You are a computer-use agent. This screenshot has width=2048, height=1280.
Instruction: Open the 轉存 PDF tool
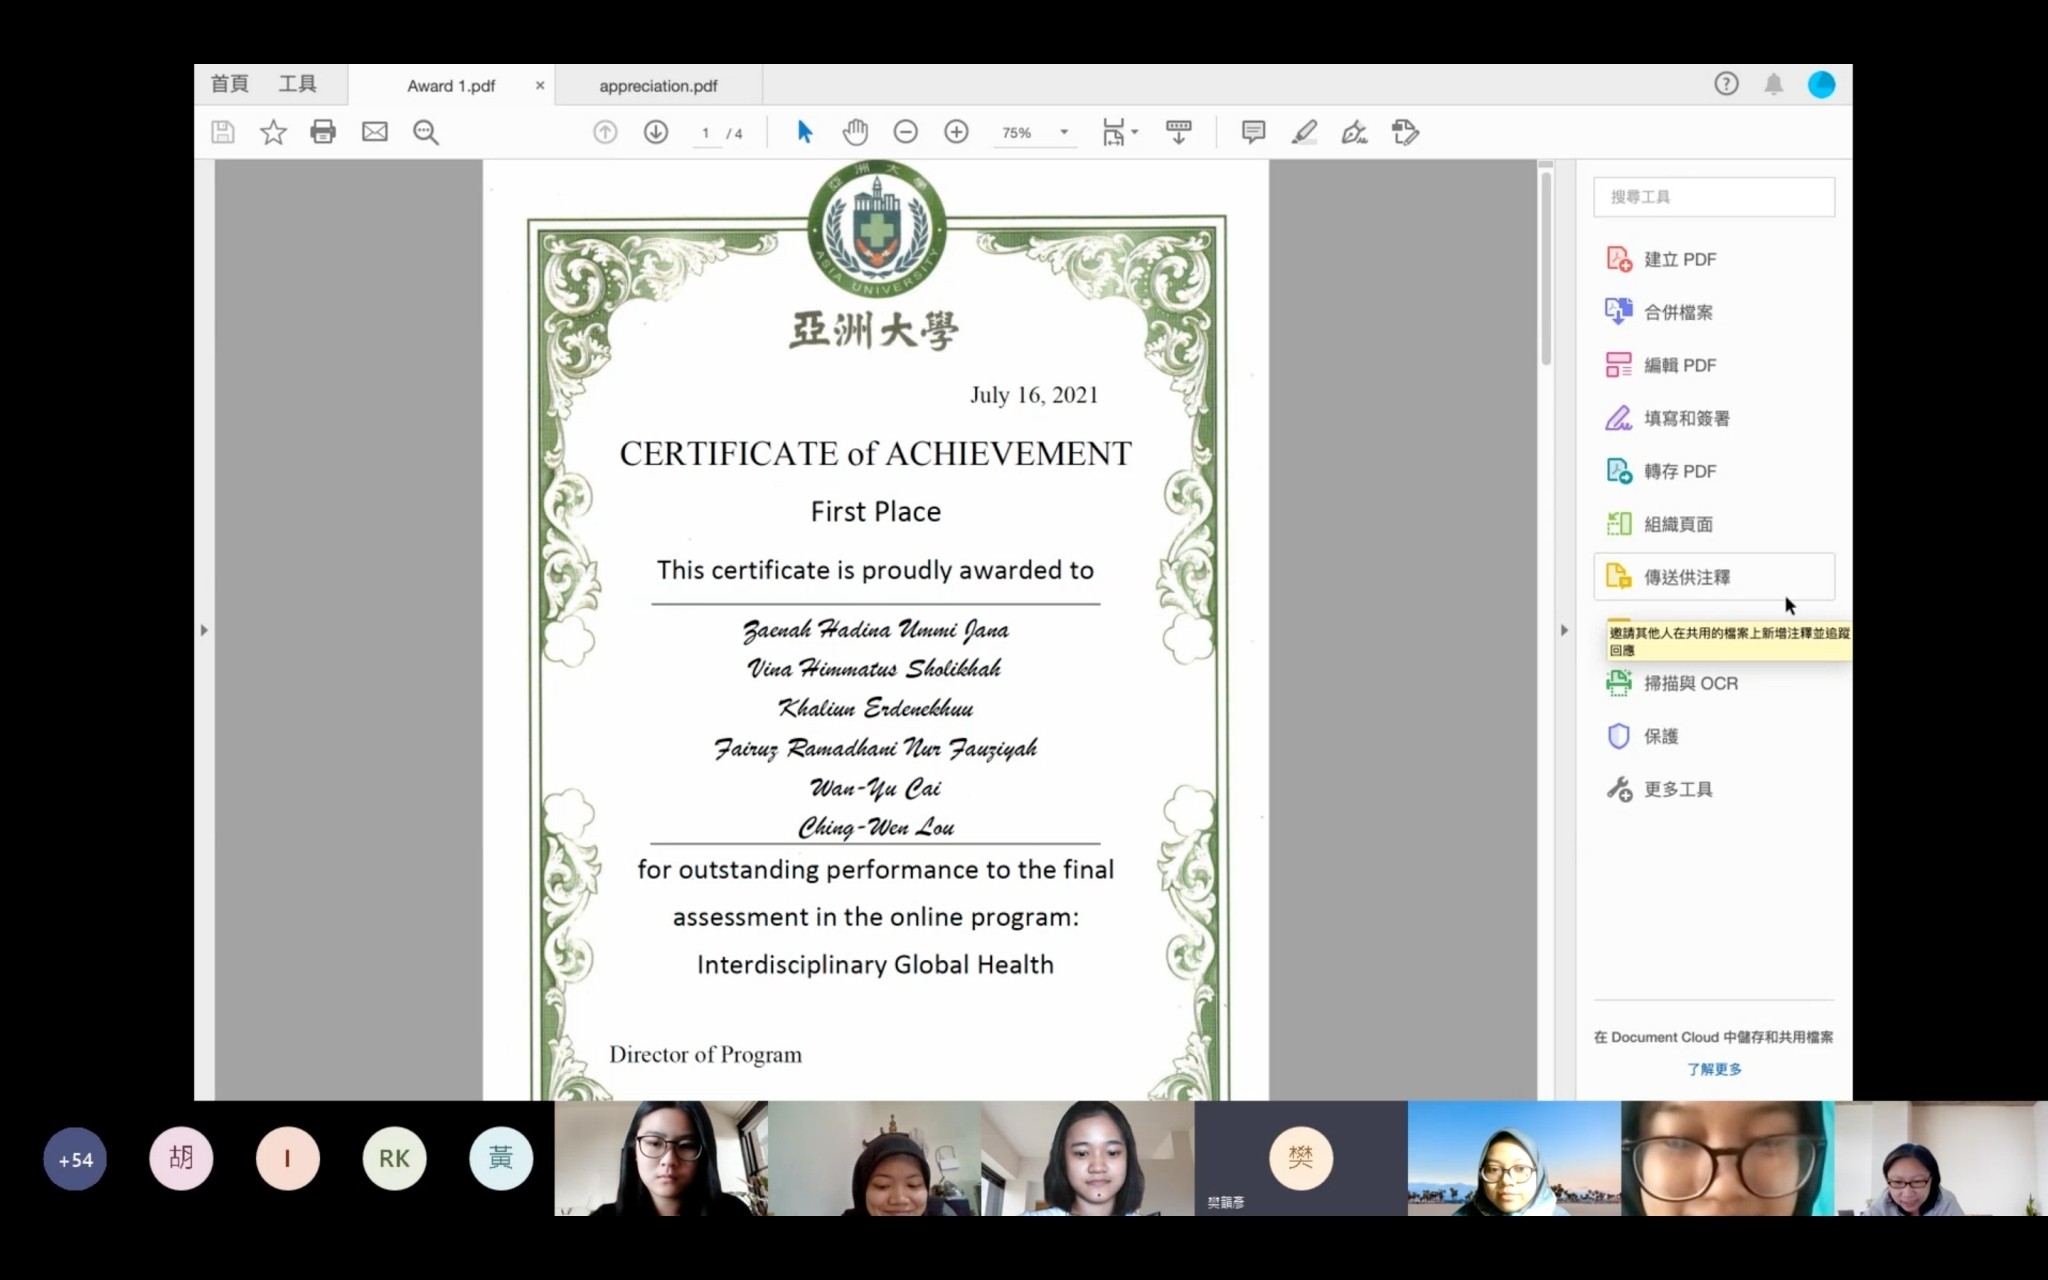pos(1714,471)
